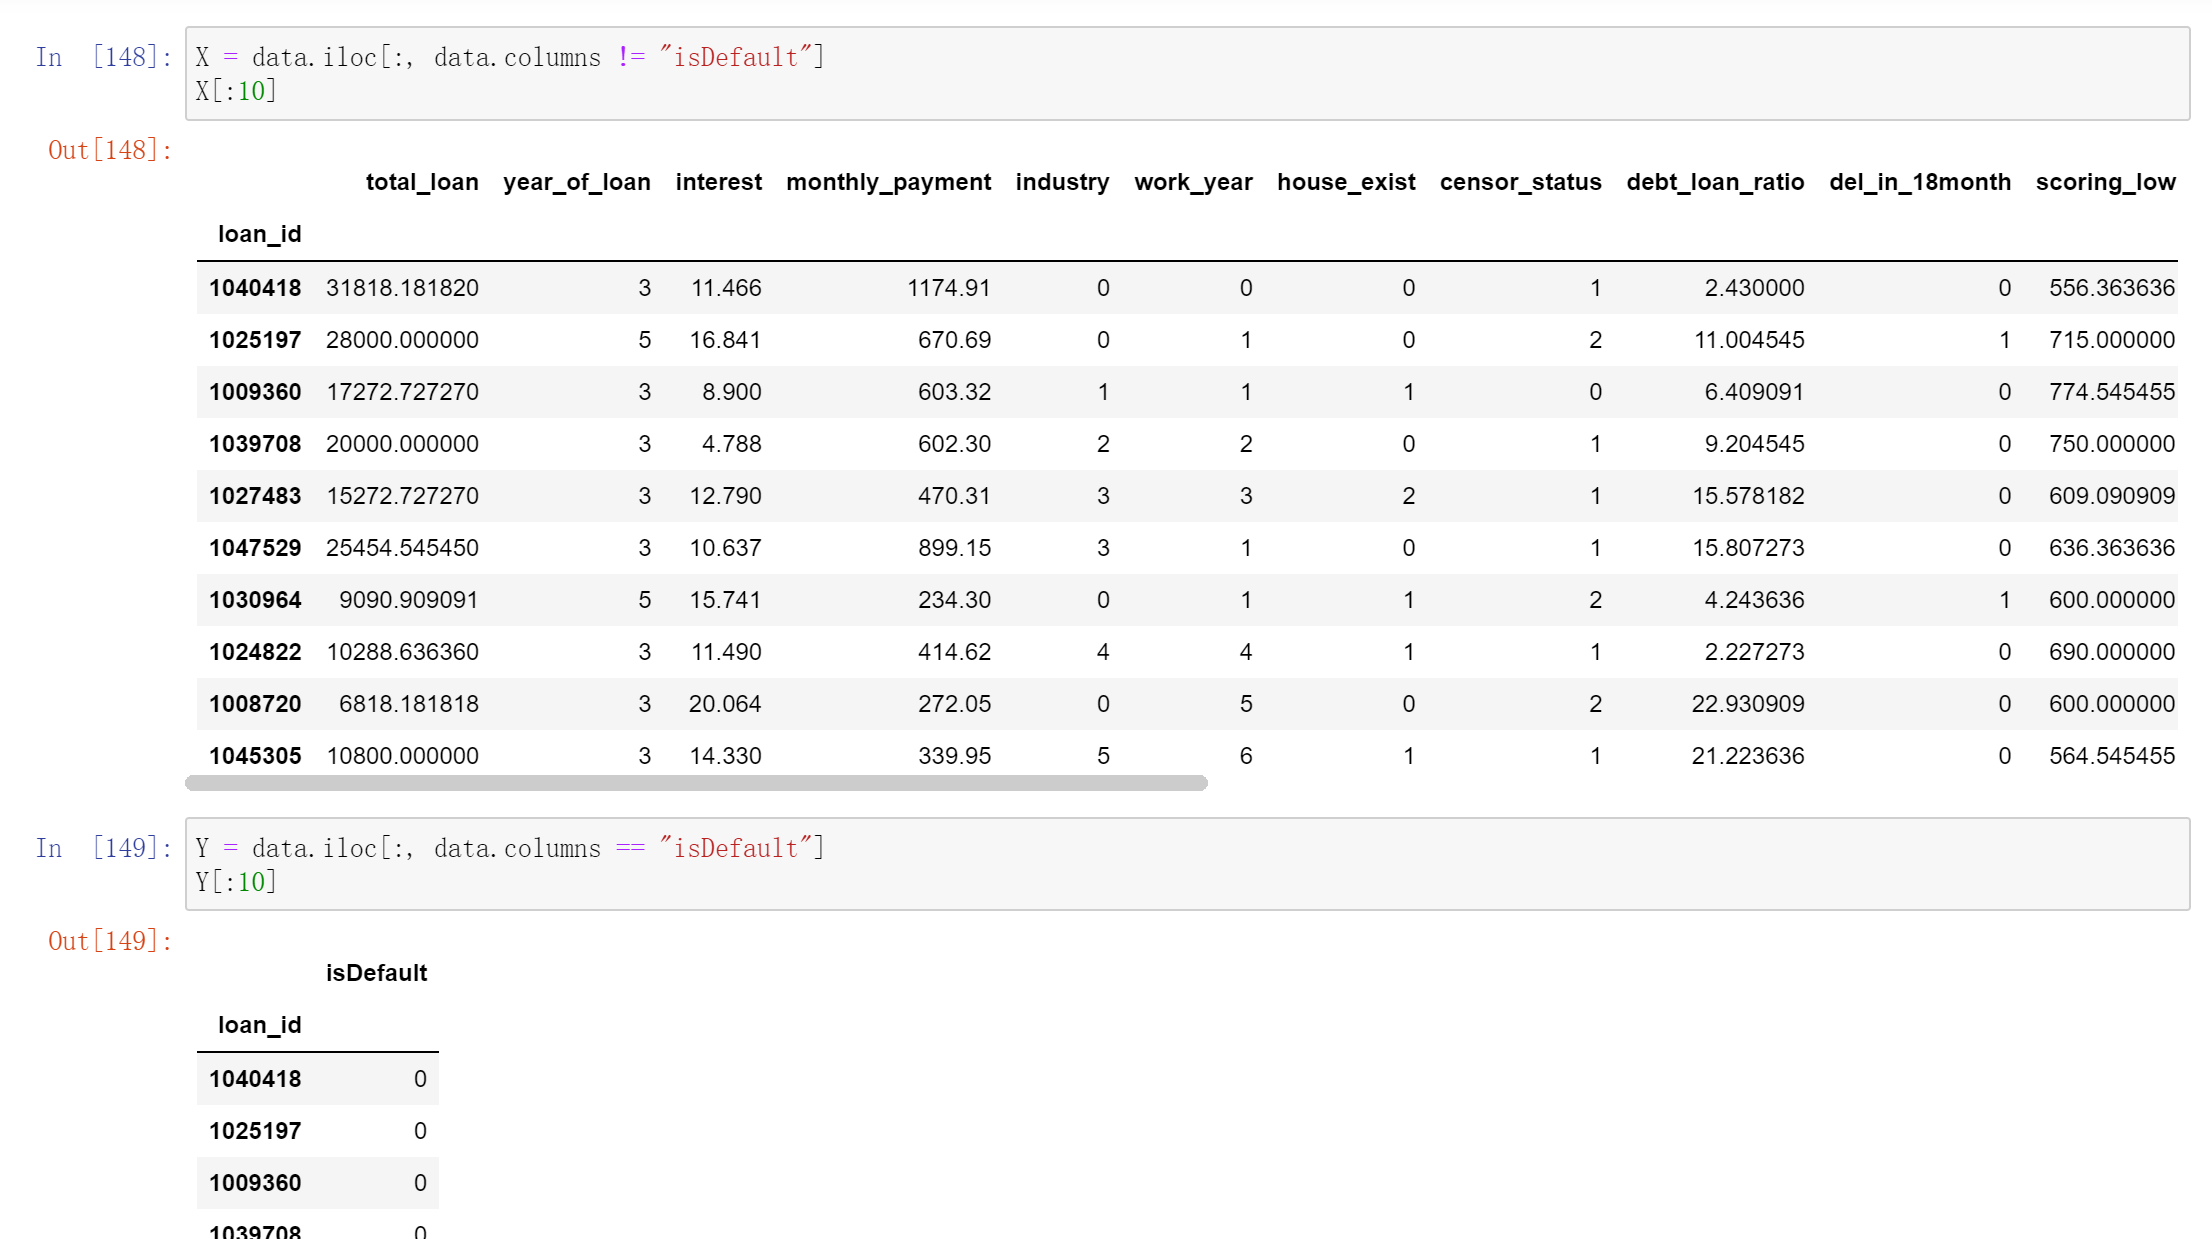Click row index 1027483
The width and height of the screenshot is (2212, 1239).
(255, 496)
